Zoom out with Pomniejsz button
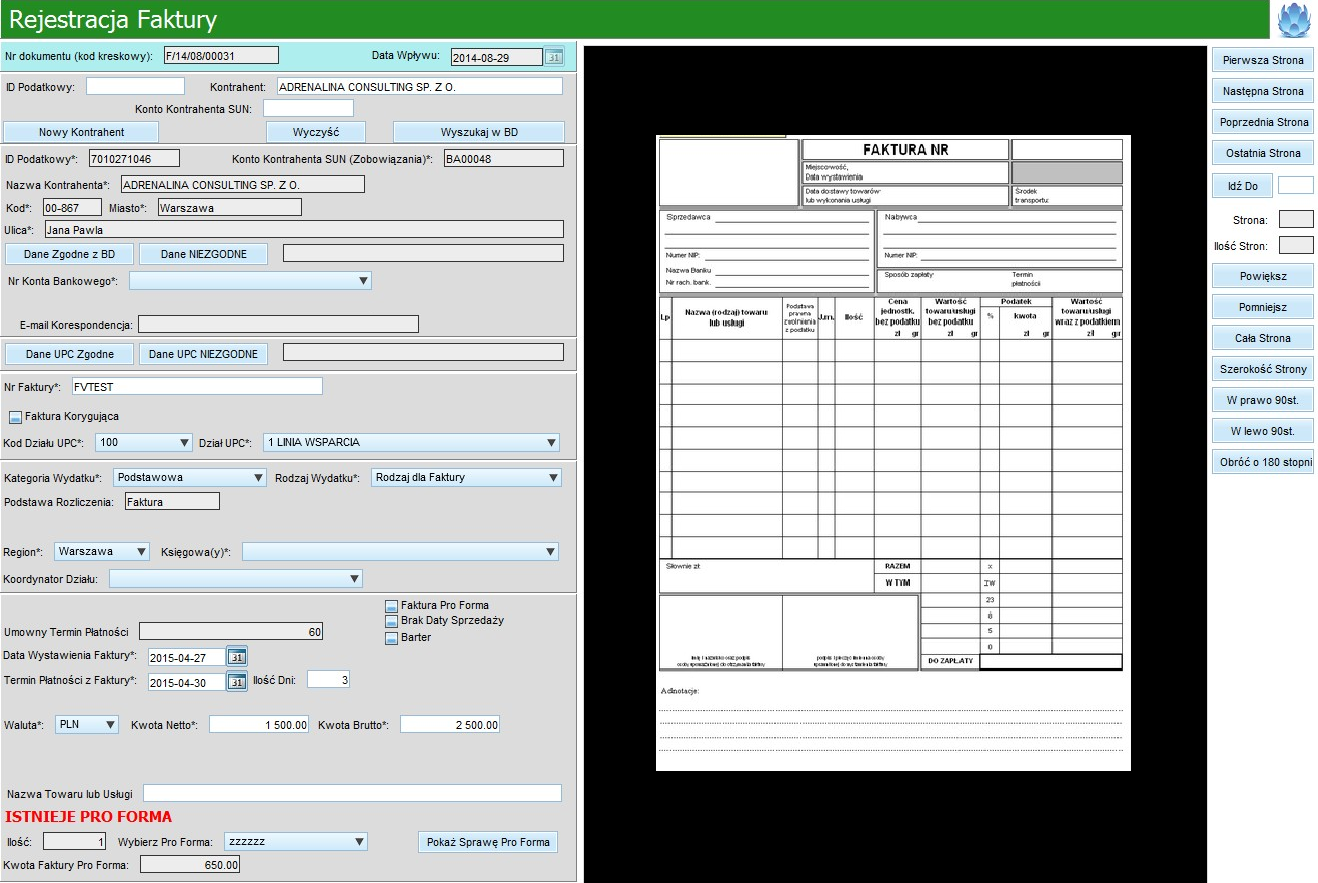The image size is (1318, 883). coord(1263,307)
